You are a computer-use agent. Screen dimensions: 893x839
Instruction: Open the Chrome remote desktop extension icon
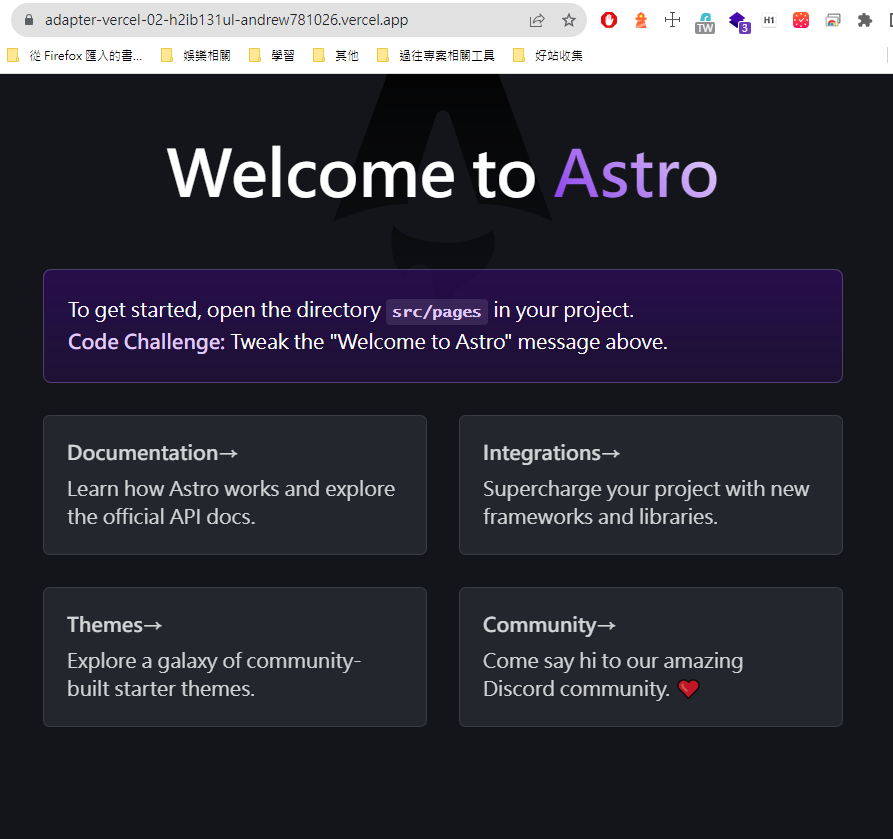click(x=833, y=21)
